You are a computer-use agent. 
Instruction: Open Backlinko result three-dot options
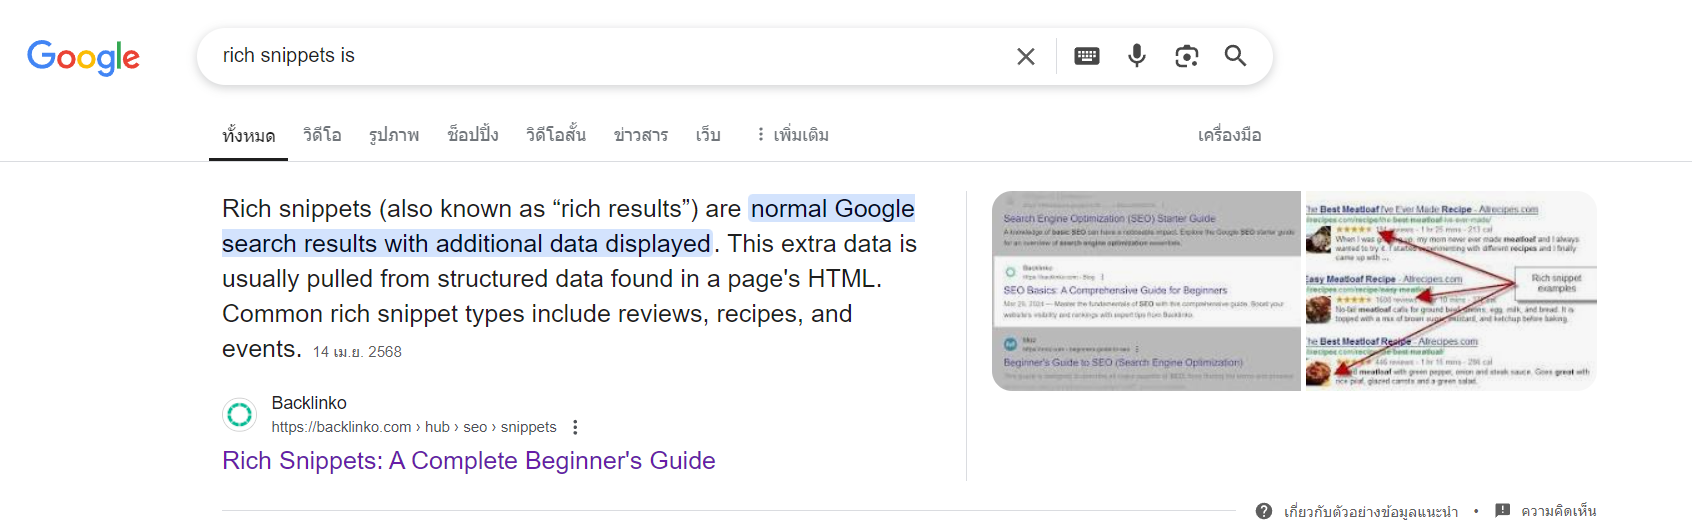[x=575, y=427]
